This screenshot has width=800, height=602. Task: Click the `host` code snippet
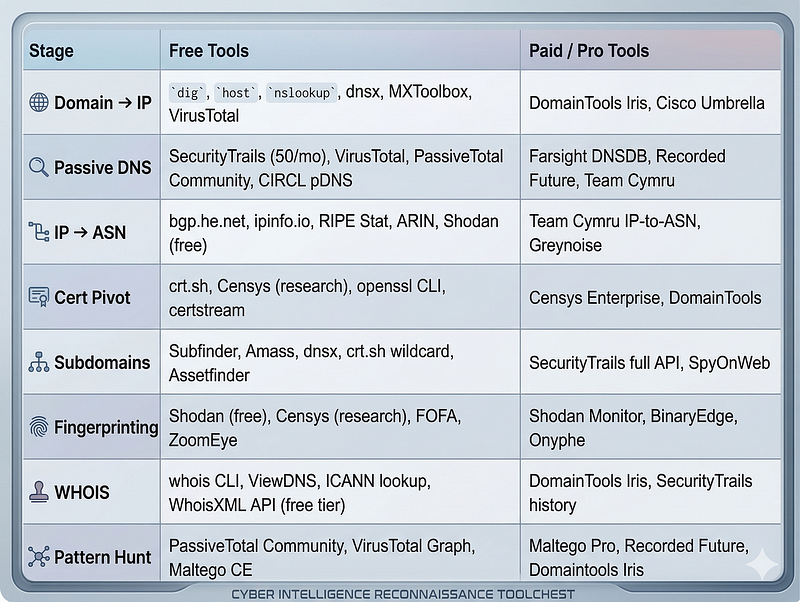tap(236, 93)
